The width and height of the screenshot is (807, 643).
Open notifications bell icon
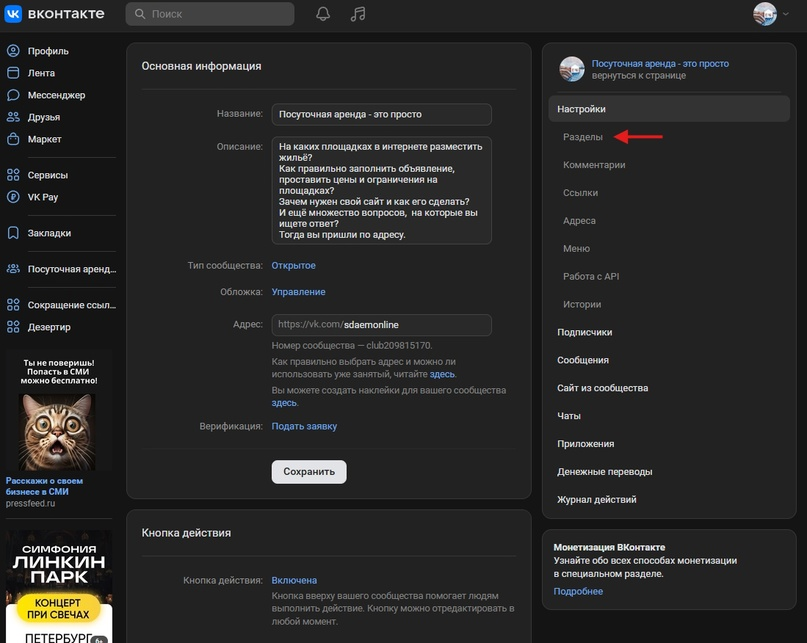pos(323,14)
